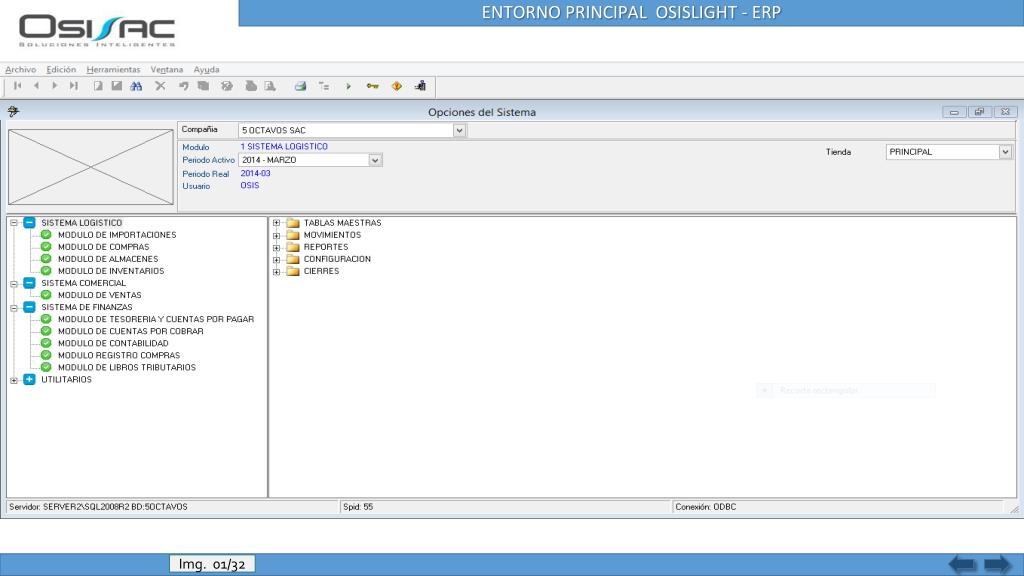Image resolution: width=1024 pixels, height=576 pixels.
Task: Click the Servidor status bar entry
Action: click(x=98, y=507)
